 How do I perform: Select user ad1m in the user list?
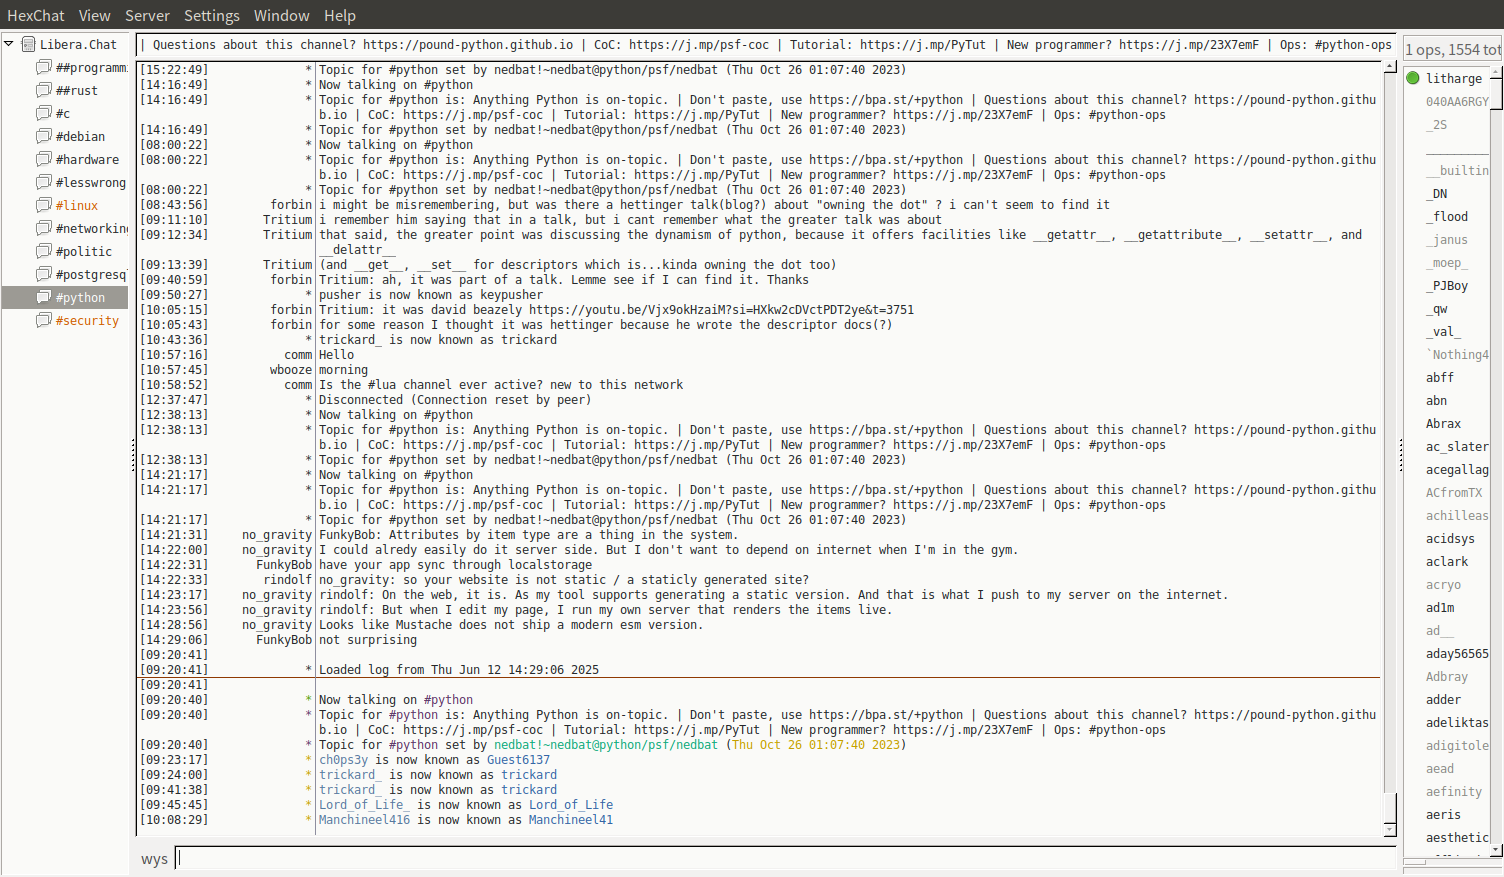pyautogui.click(x=1440, y=608)
